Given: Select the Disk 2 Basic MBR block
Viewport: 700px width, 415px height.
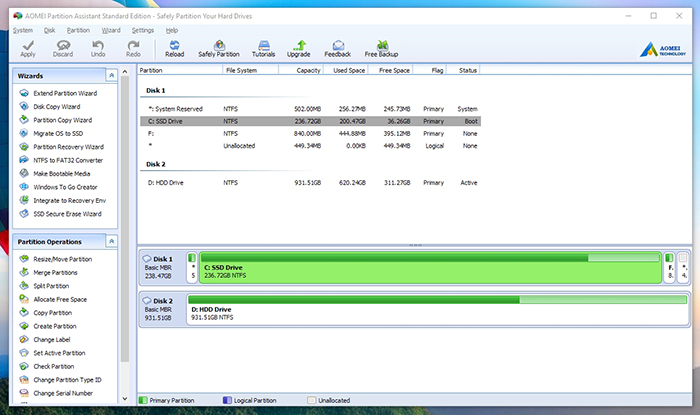Looking at the screenshot, I should point(162,309).
